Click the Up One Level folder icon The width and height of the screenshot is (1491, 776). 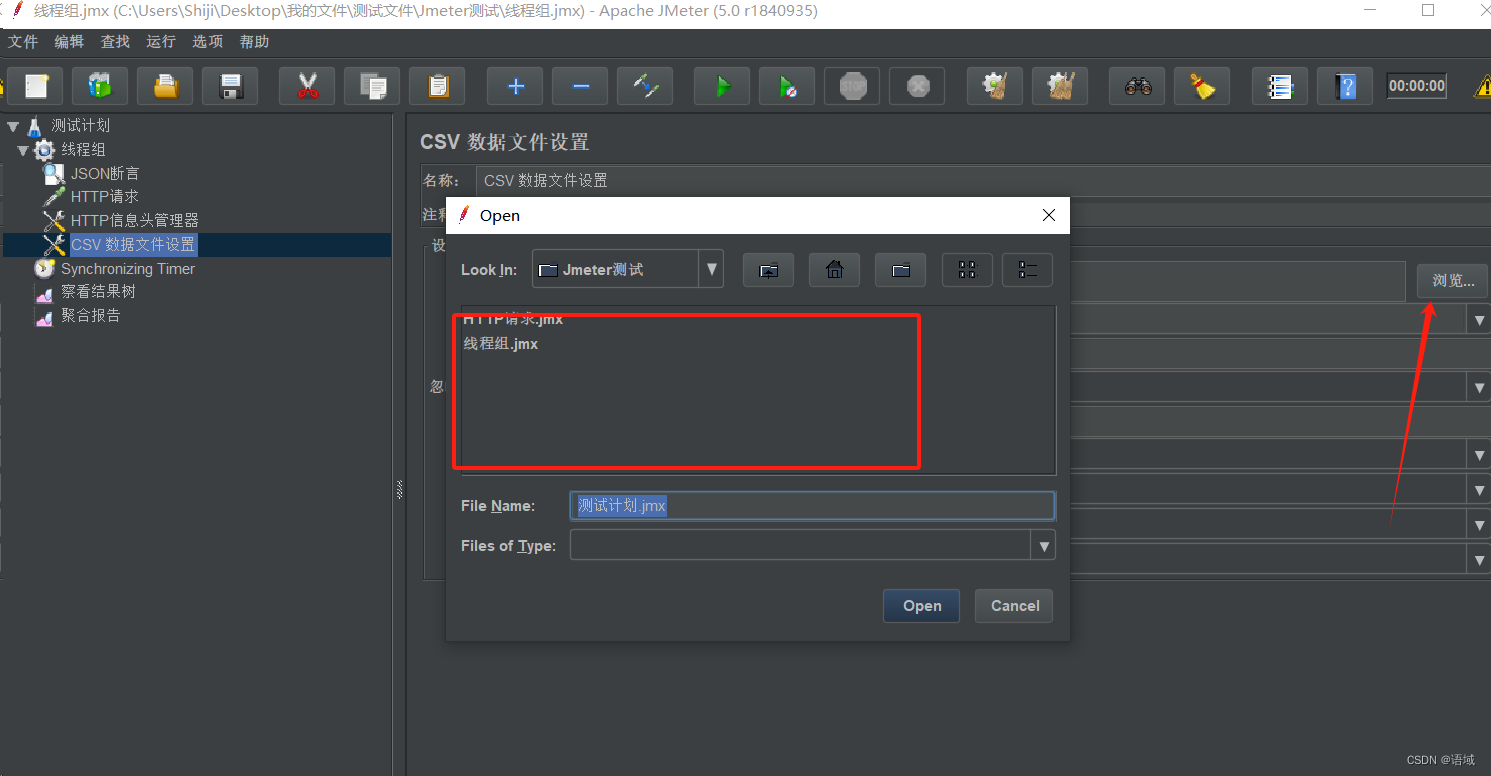768,270
